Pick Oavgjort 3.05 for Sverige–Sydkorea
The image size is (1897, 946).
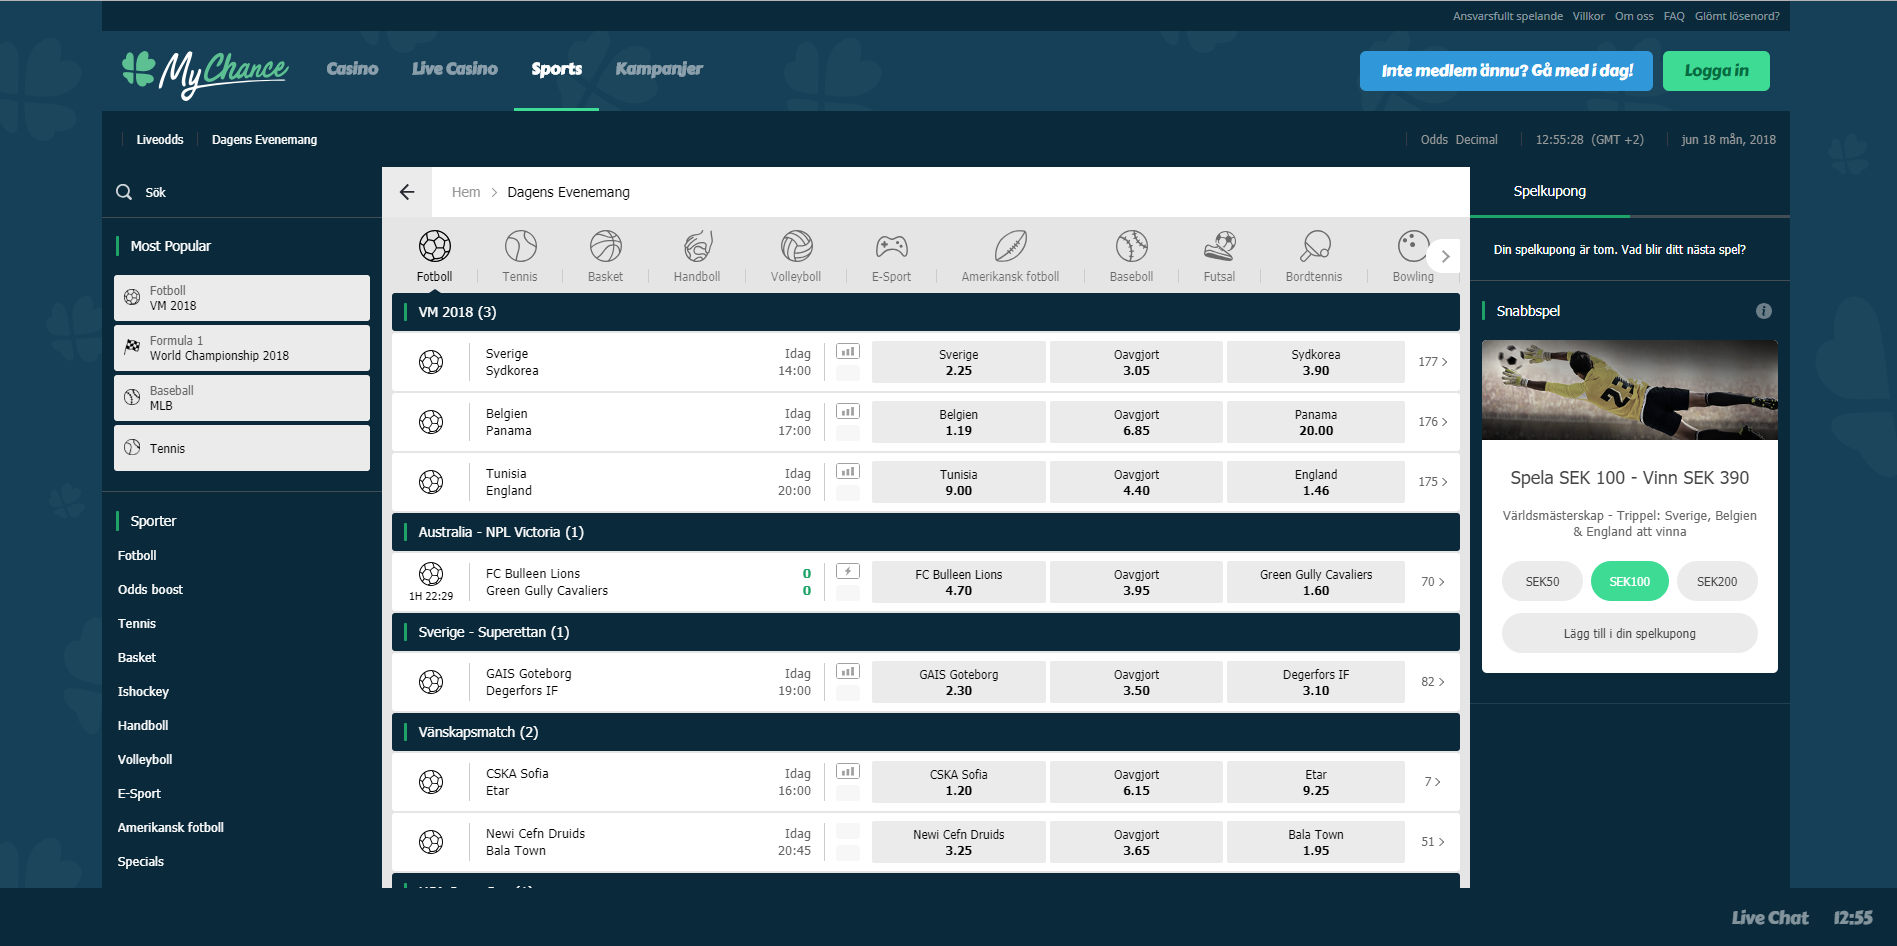(1136, 362)
